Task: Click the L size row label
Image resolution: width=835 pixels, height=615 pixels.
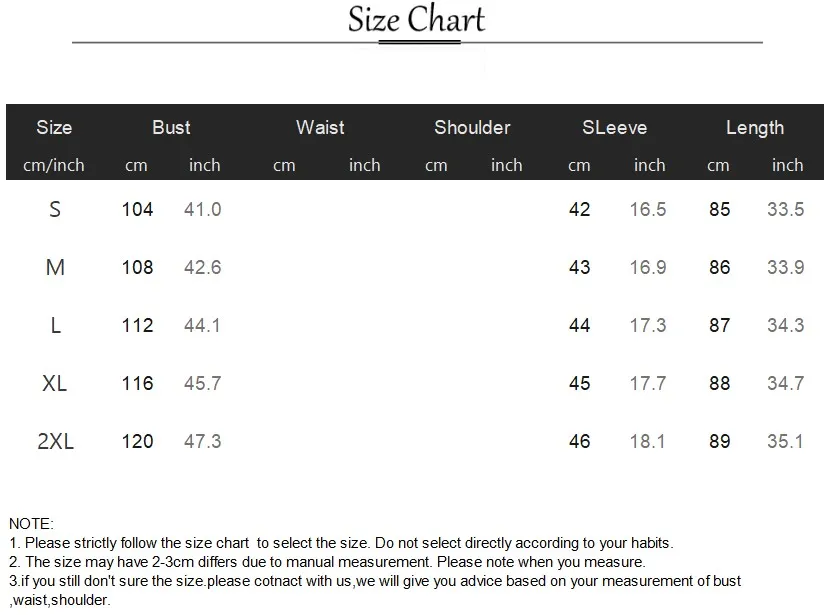Action: tap(55, 325)
